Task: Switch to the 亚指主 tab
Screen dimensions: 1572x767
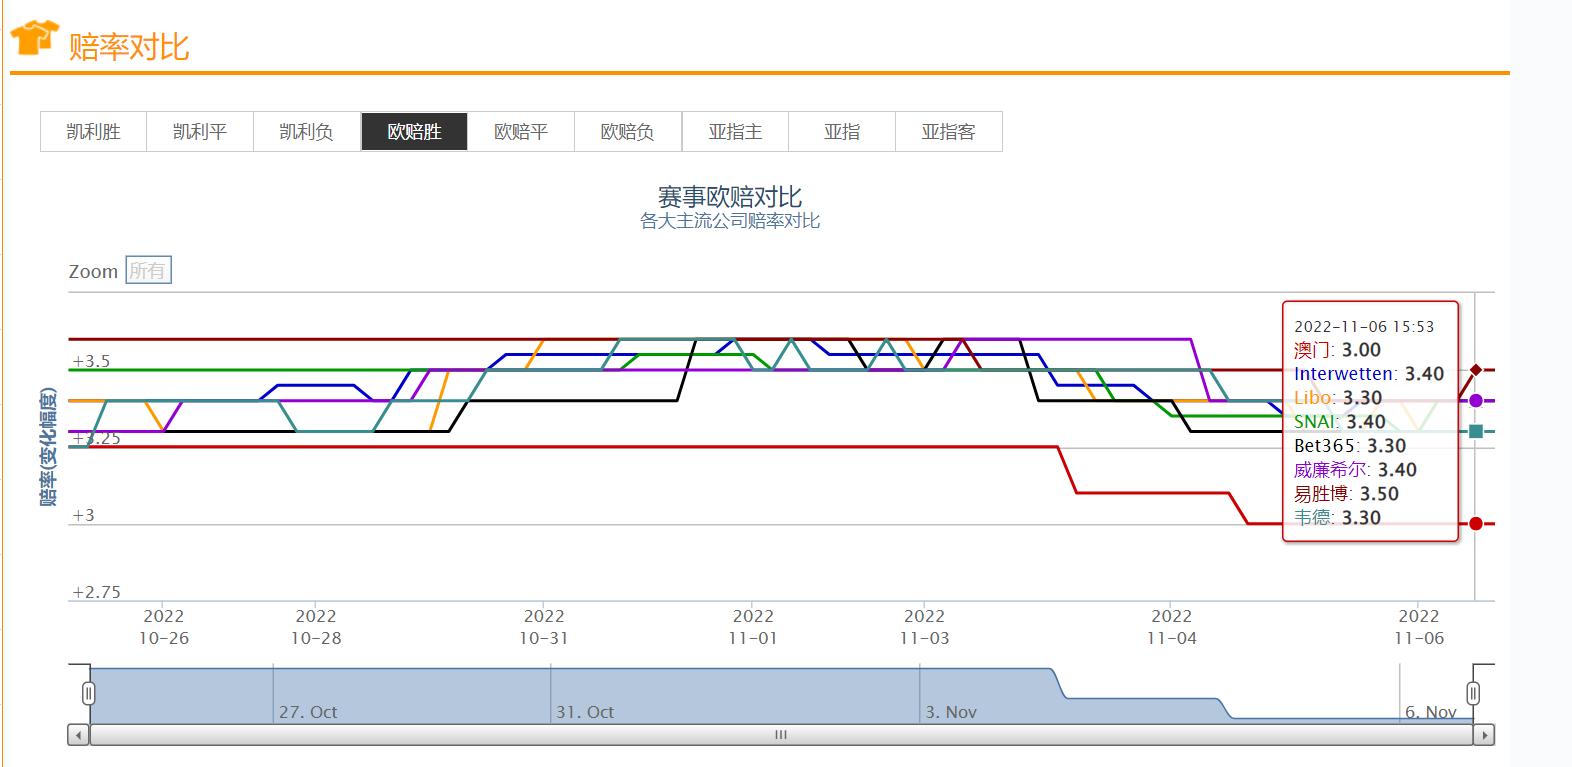Action: (x=735, y=131)
